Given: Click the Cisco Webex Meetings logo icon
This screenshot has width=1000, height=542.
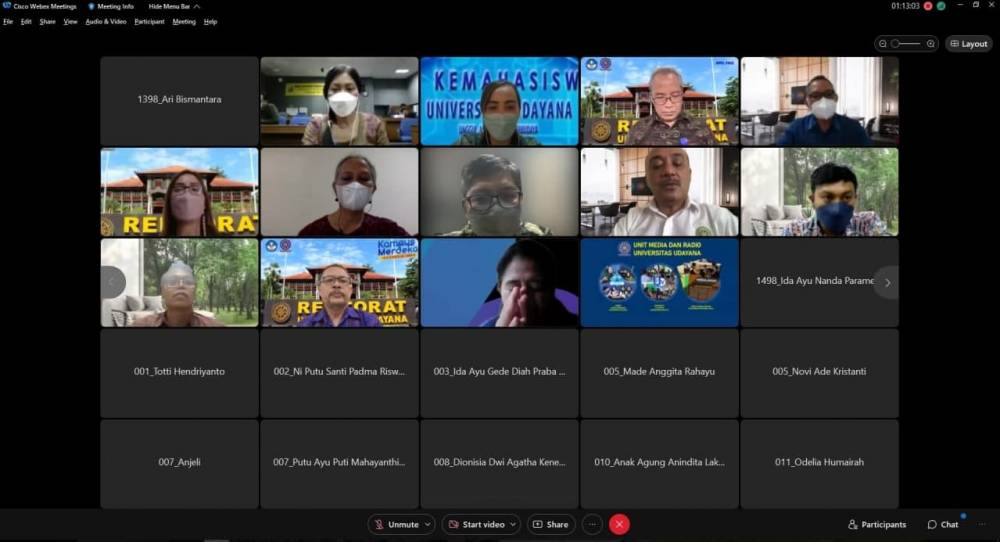Looking at the screenshot, I should point(7,6).
